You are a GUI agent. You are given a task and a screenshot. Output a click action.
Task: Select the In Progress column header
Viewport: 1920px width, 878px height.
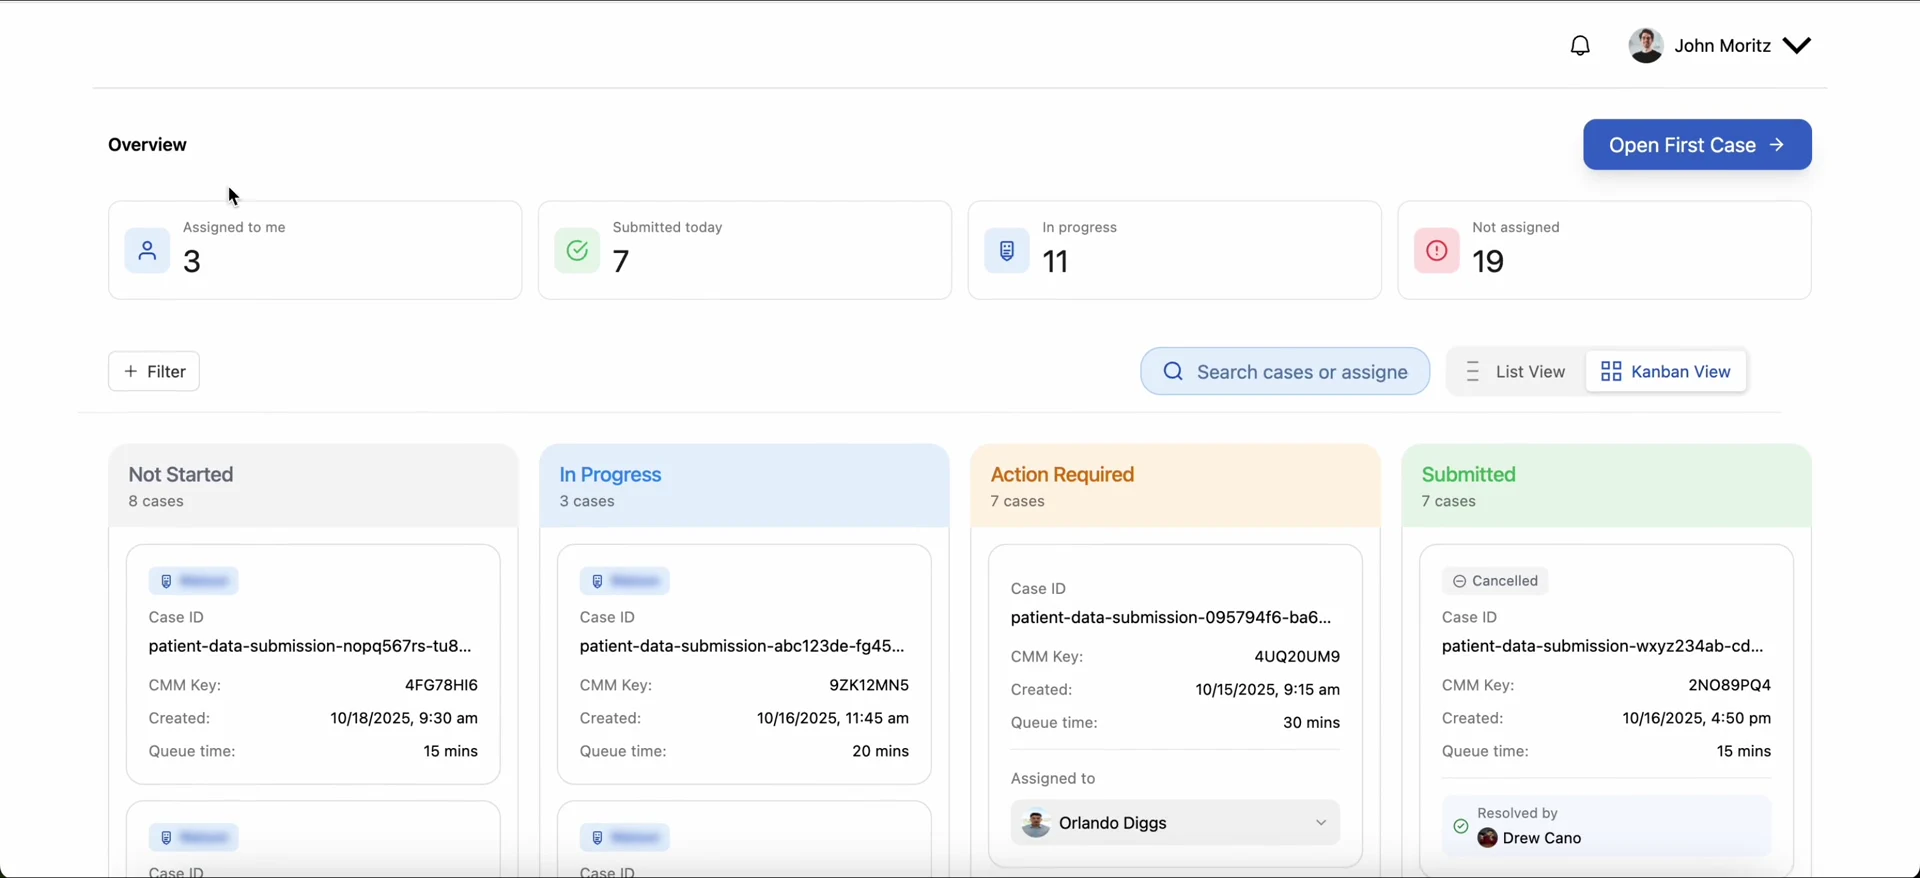coord(744,486)
